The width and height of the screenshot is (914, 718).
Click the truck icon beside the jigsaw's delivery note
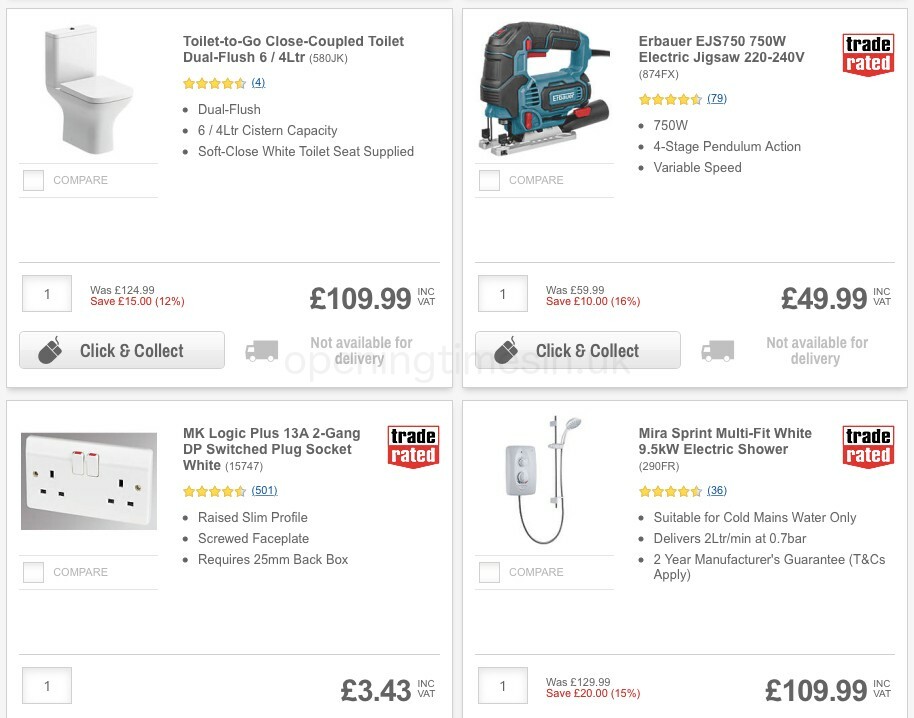(718, 350)
